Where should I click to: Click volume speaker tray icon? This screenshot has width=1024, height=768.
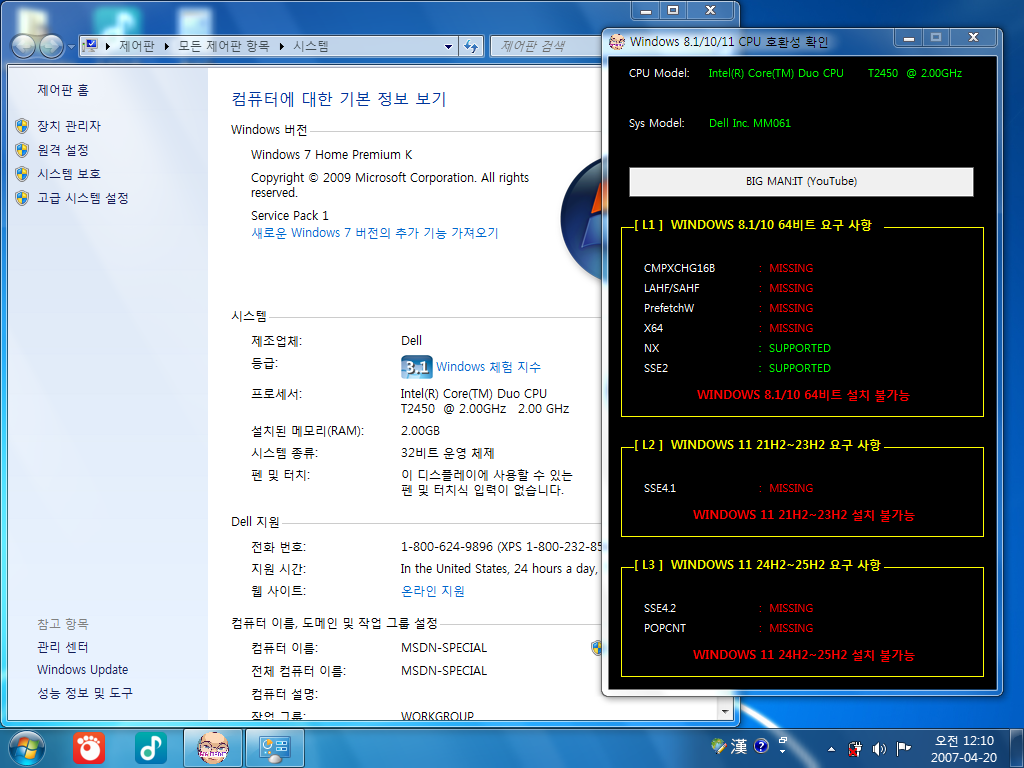[879, 748]
